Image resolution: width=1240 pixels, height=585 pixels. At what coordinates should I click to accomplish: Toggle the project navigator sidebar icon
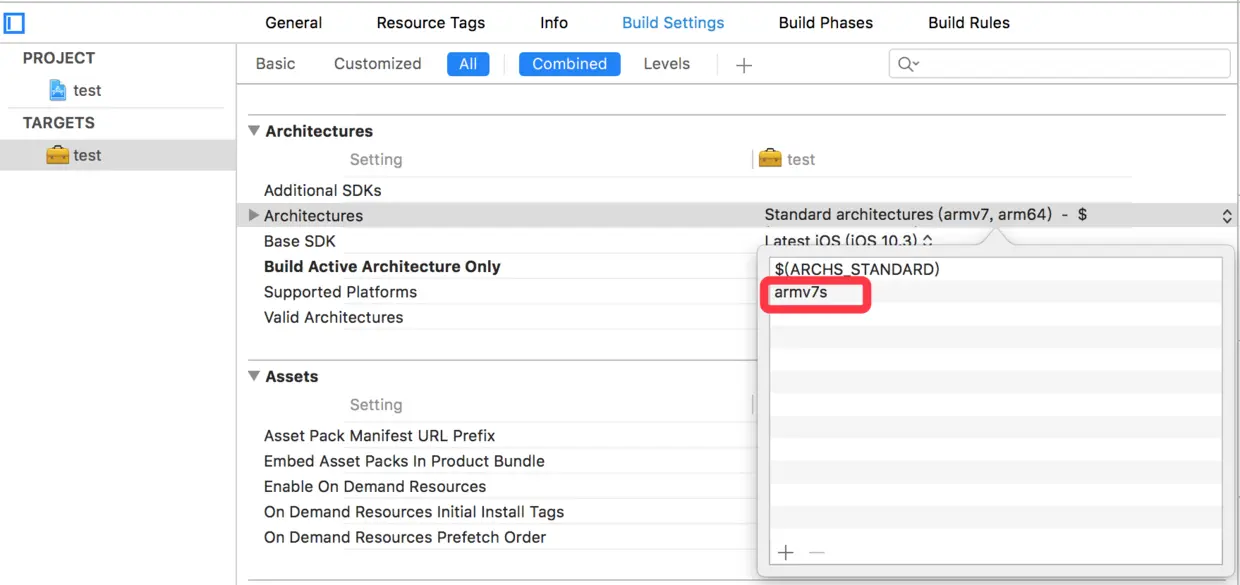(x=14, y=22)
